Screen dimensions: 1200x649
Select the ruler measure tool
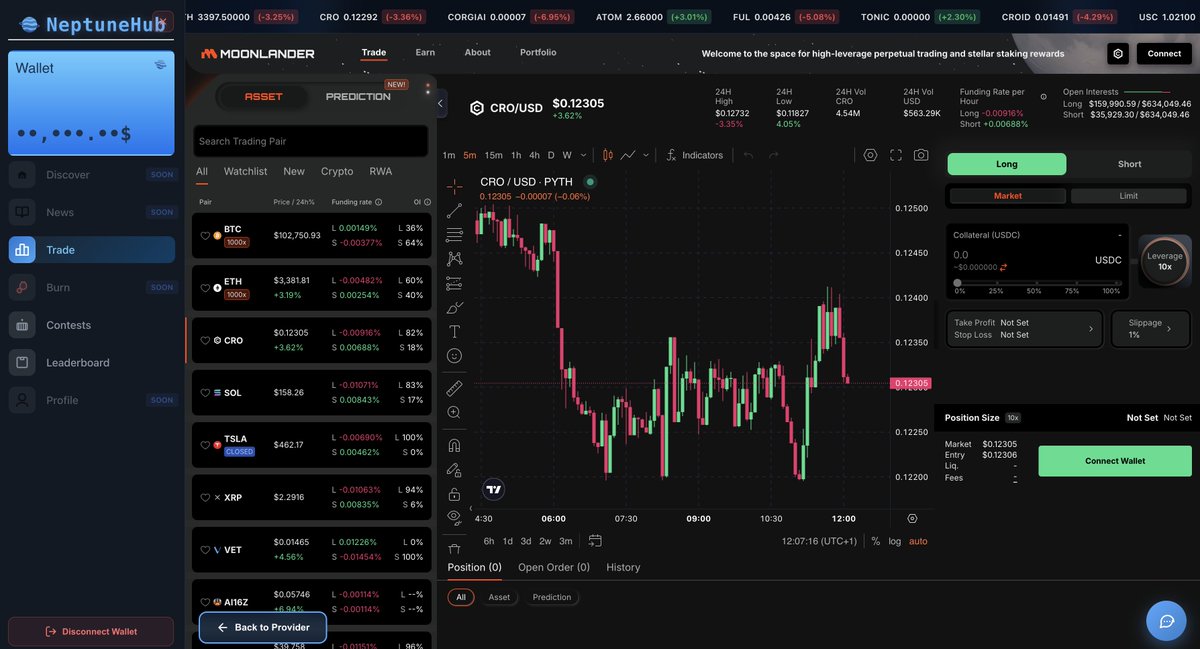(454, 387)
